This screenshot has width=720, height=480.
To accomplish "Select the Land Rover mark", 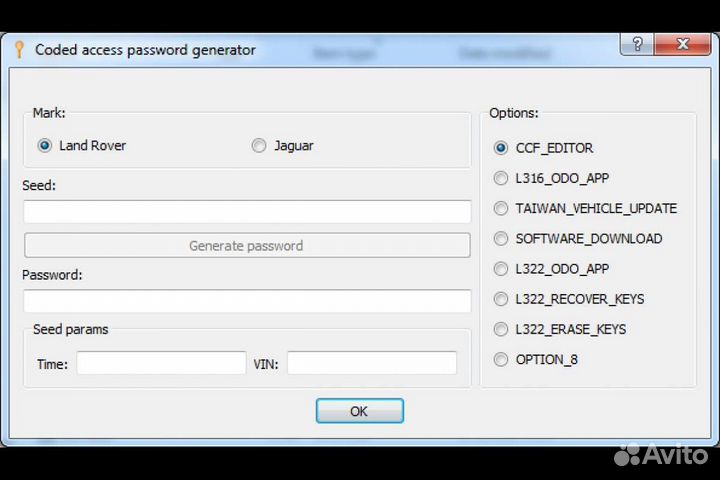I will tap(45, 146).
